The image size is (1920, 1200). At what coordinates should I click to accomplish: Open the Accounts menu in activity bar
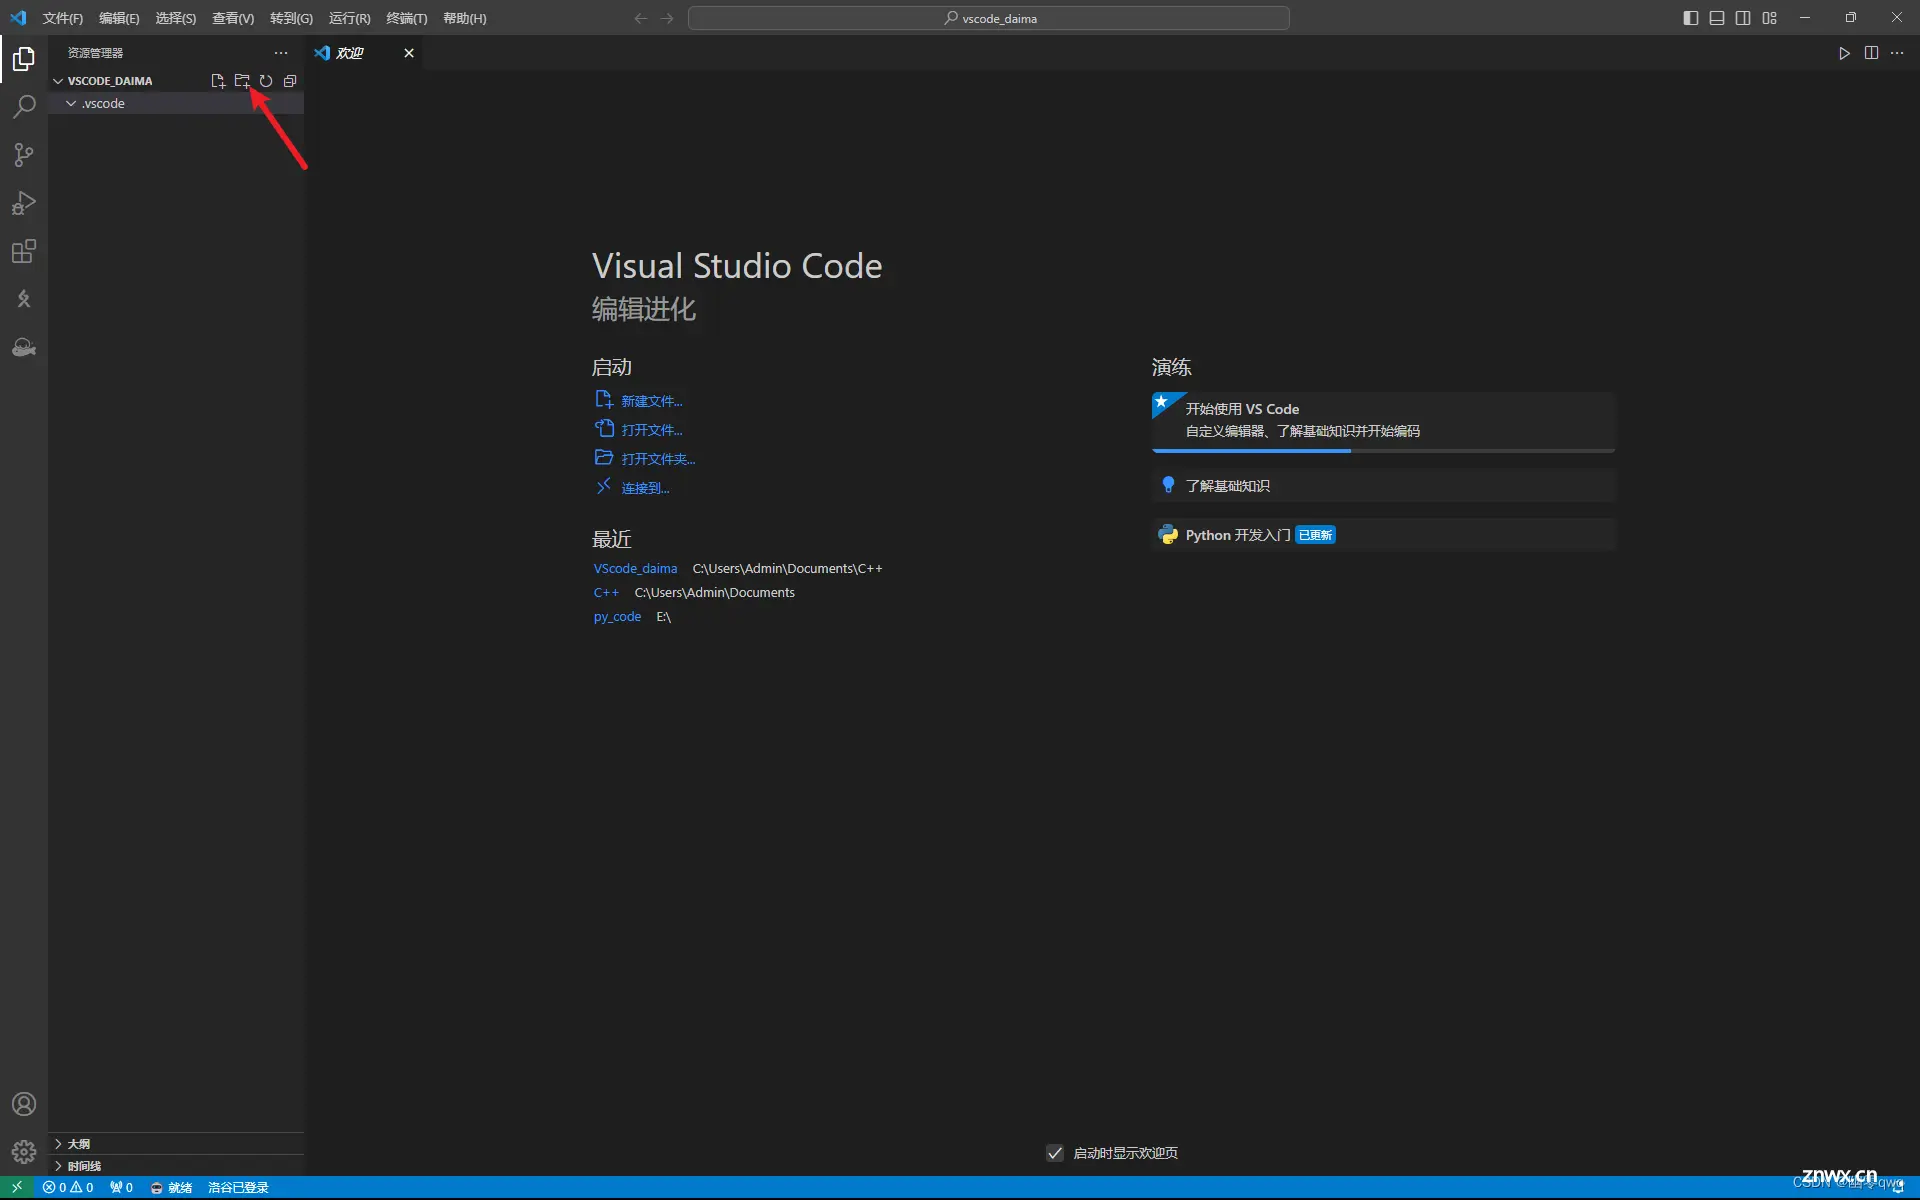(24, 1104)
